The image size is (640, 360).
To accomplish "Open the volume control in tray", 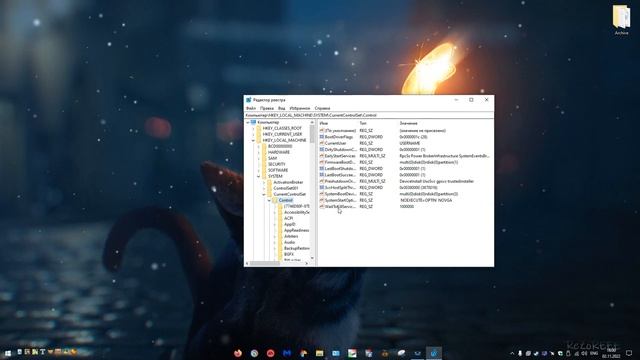I will pos(584,353).
